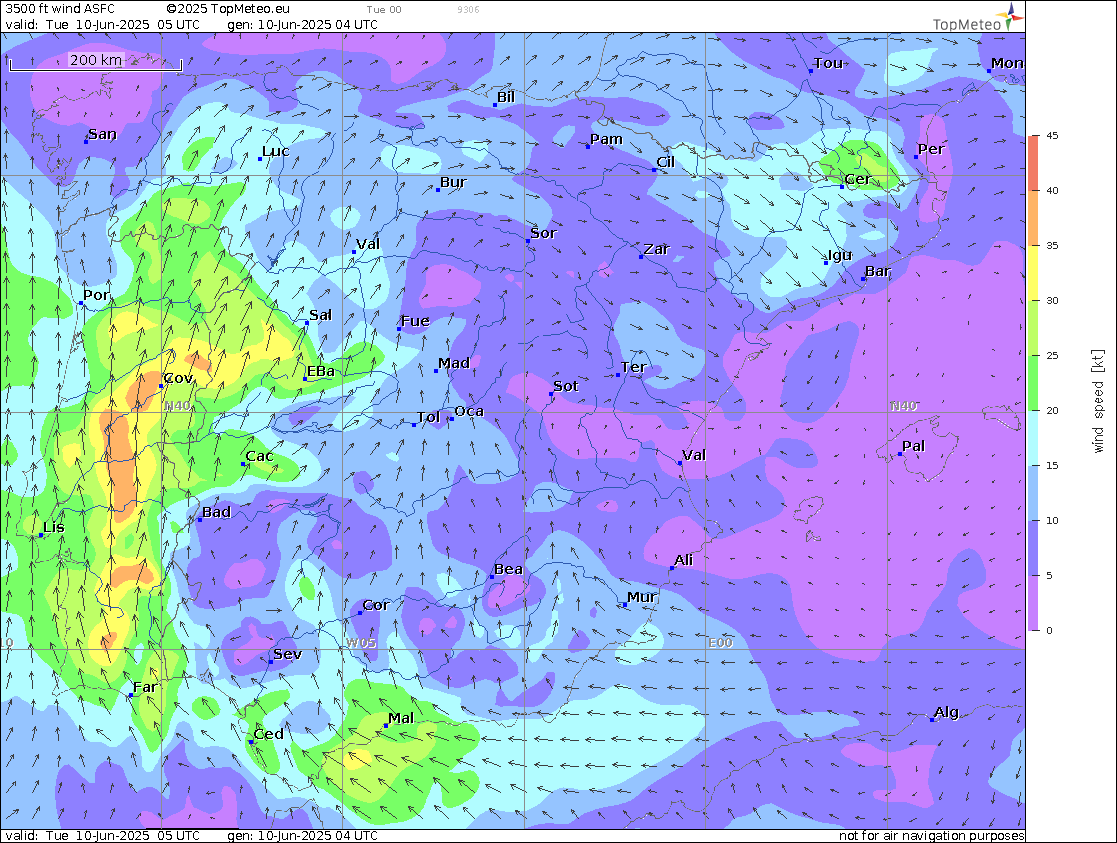1117x843 pixels.
Task: Choose the "Per" city label
Action: (x=931, y=149)
